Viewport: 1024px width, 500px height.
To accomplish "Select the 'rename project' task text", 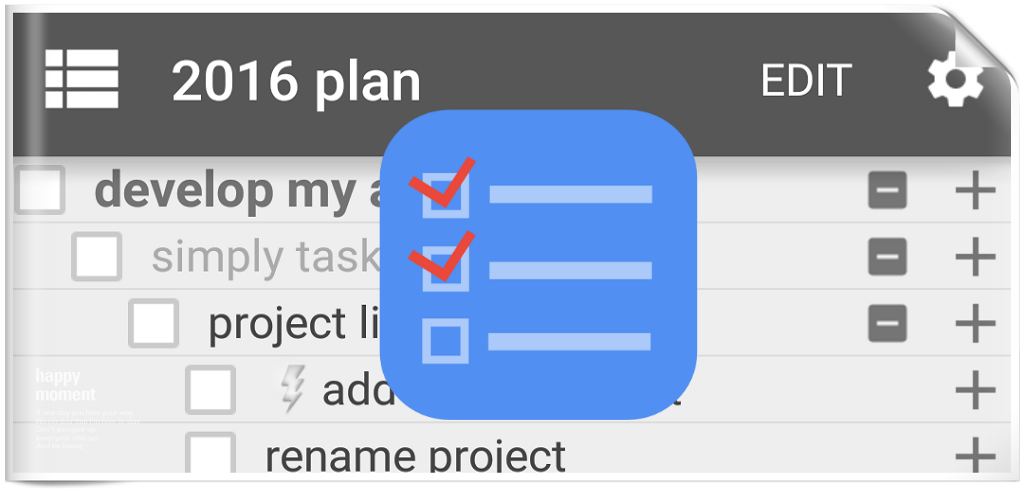I will (415, 455).
